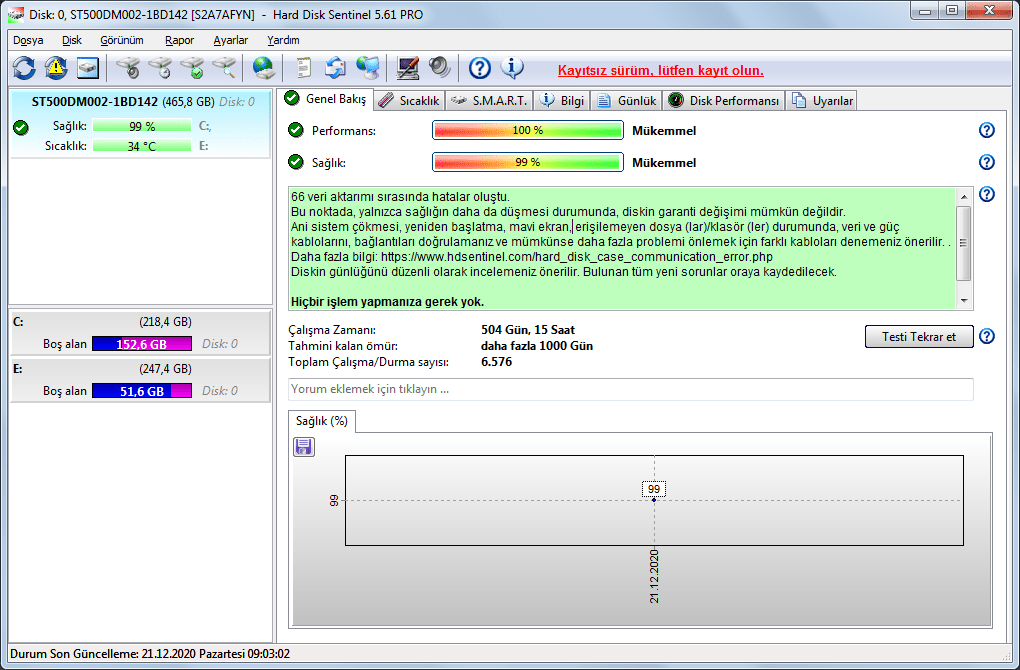The width and height of the screenshot is (1020, 670).
Task: Click the sidebar Sıcaklık 34 °C bar
Action: point(142,146)
